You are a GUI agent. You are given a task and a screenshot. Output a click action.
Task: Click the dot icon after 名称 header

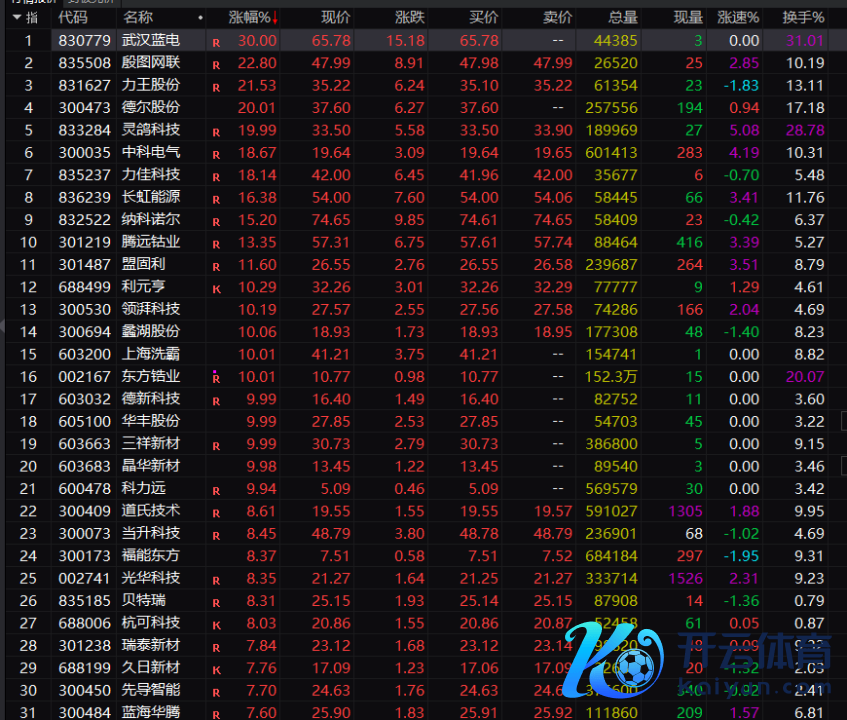pos(200,17)
